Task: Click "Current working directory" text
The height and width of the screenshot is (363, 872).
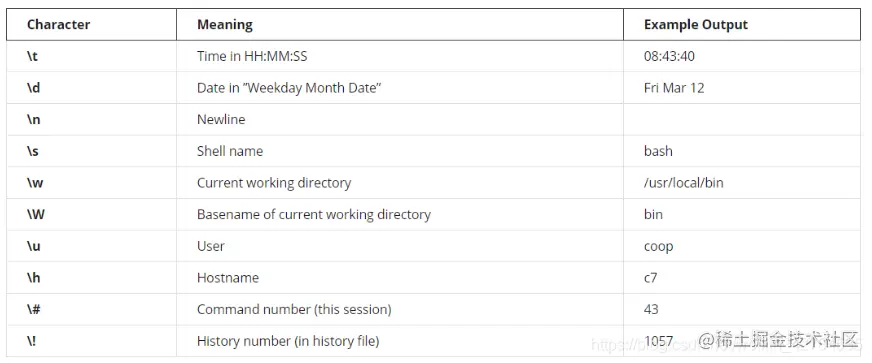Action: click(x=274, y=183)
